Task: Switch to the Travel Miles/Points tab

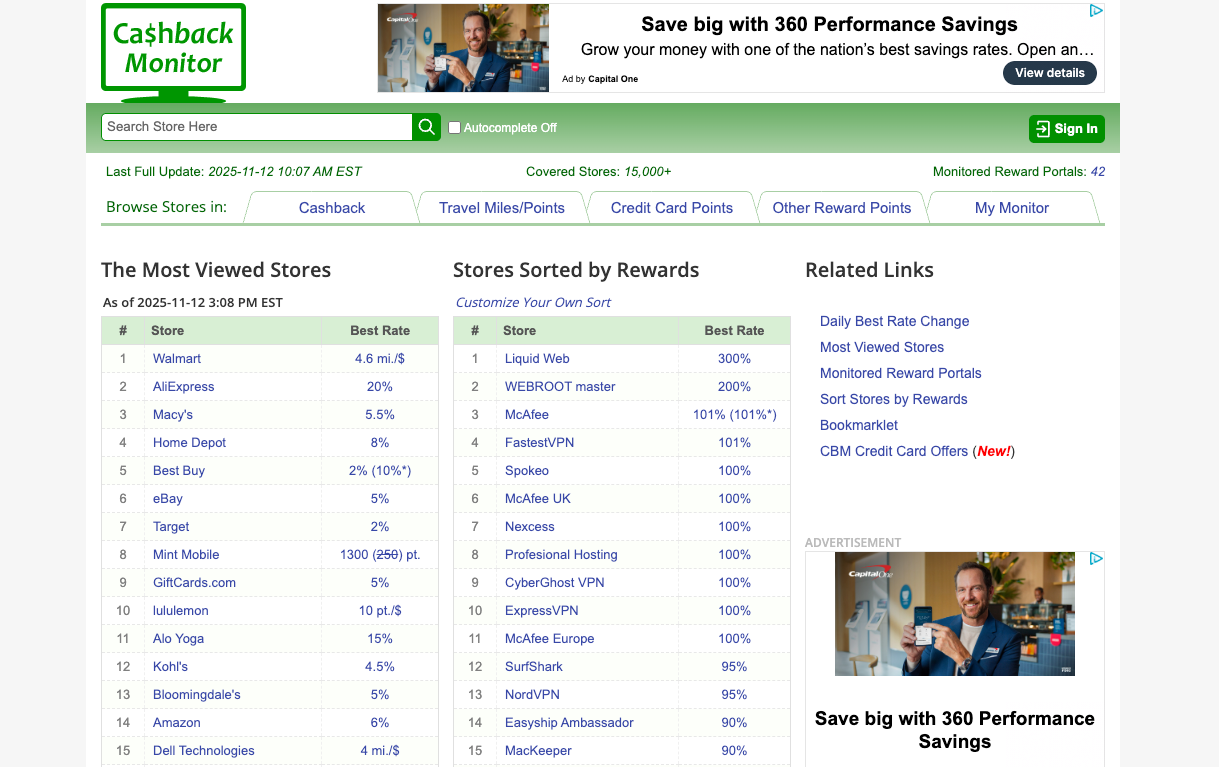Action: pos(502,207)
